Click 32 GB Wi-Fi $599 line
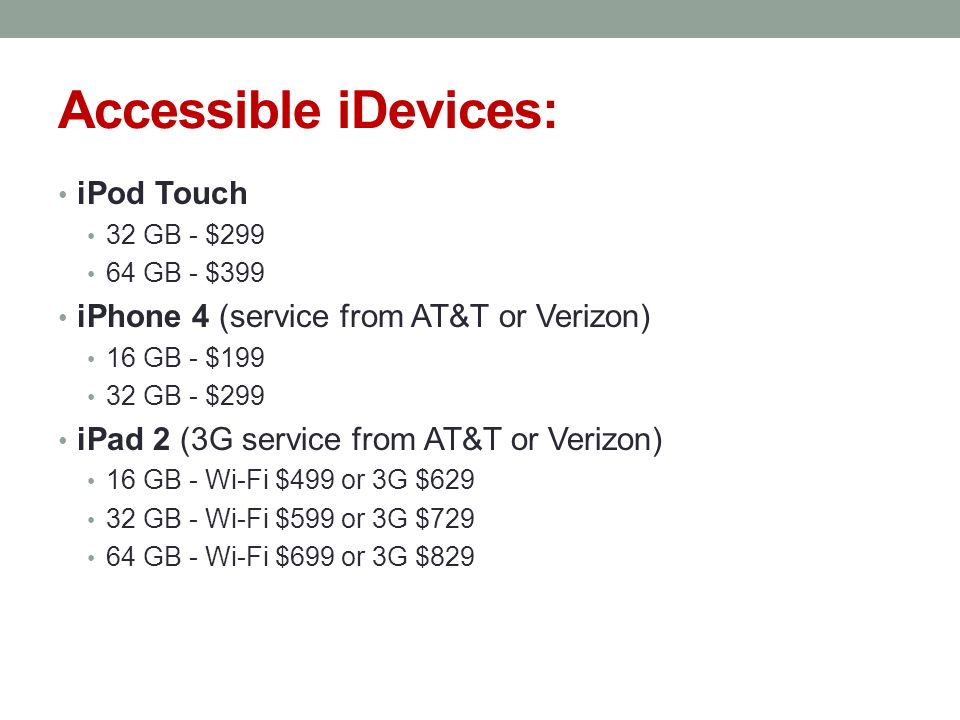This screenshot has height=720, width=960. (x=290, y=519)
